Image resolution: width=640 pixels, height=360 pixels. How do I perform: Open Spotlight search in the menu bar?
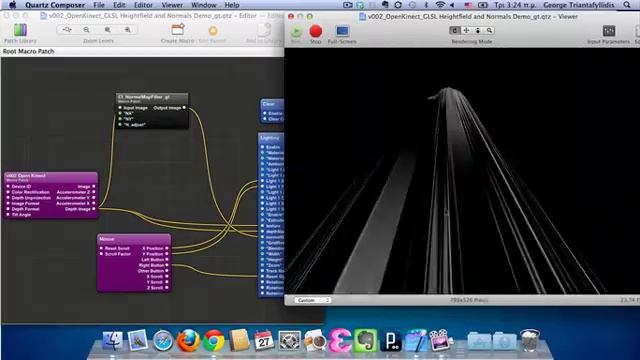coord(627,5)
